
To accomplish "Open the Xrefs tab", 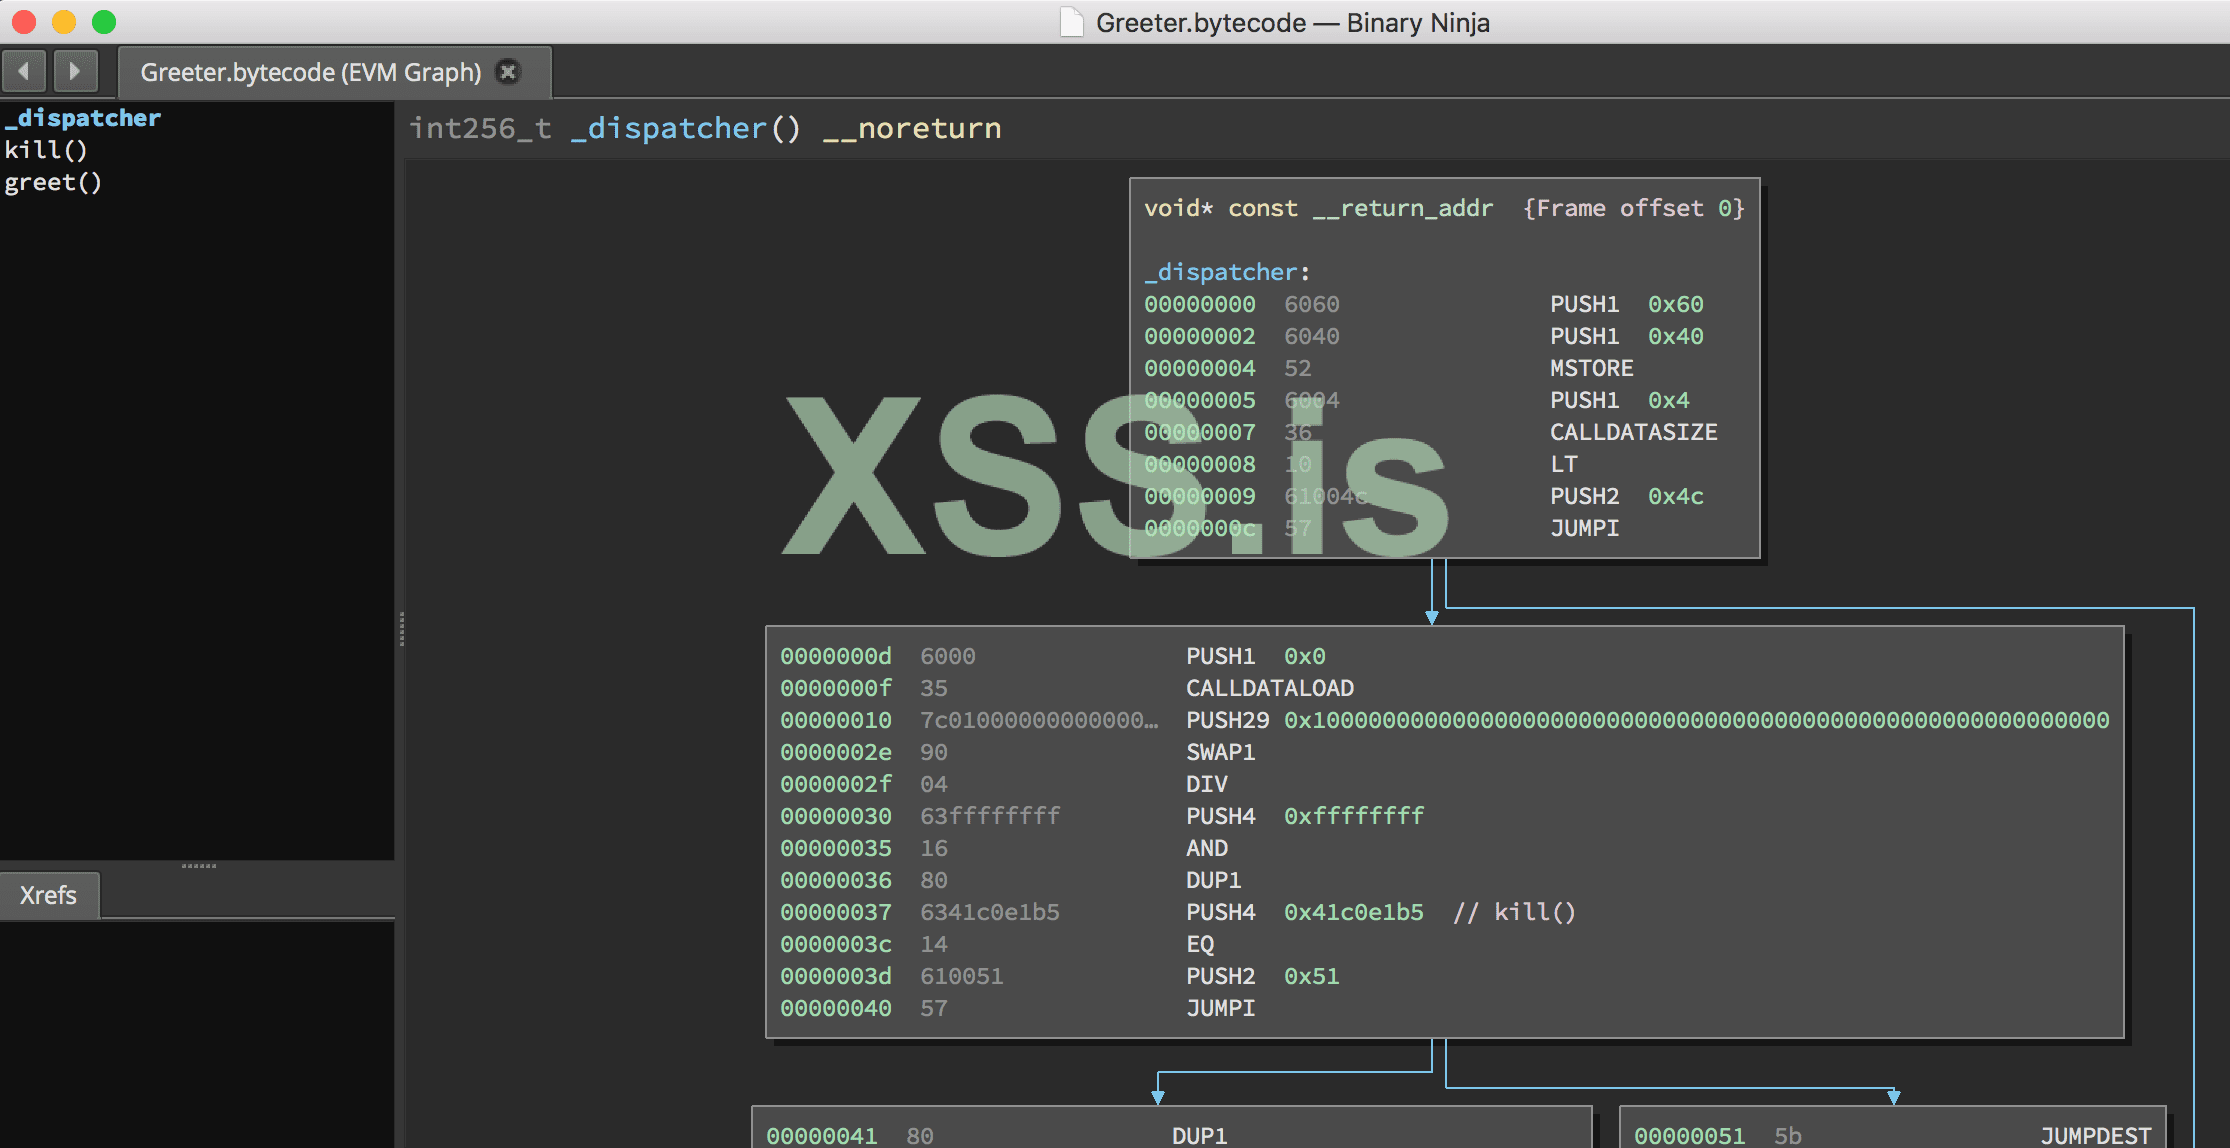I will pos(48,895).
